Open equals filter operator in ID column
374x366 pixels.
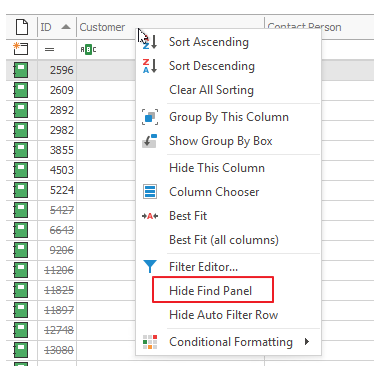[49, 50]
